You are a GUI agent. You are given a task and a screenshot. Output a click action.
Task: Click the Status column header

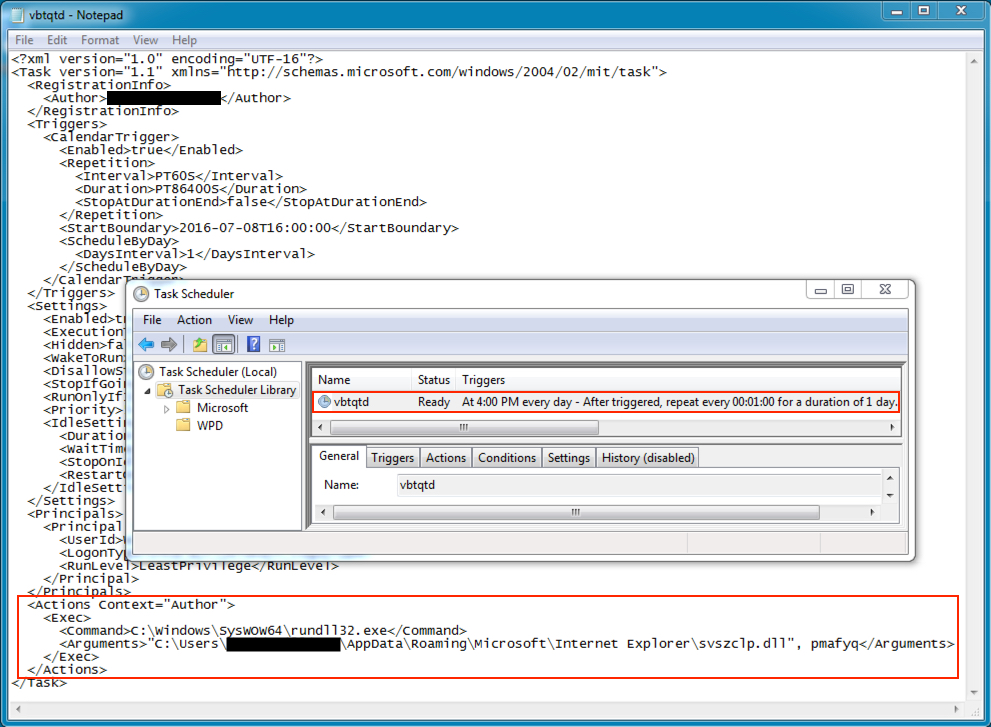(434, 380)
